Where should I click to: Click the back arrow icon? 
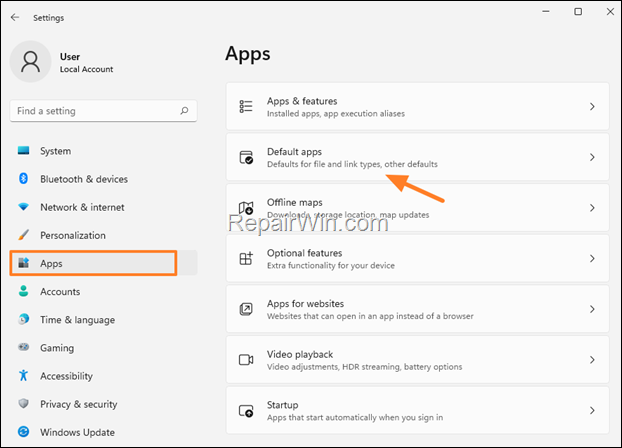coord(15,17)
